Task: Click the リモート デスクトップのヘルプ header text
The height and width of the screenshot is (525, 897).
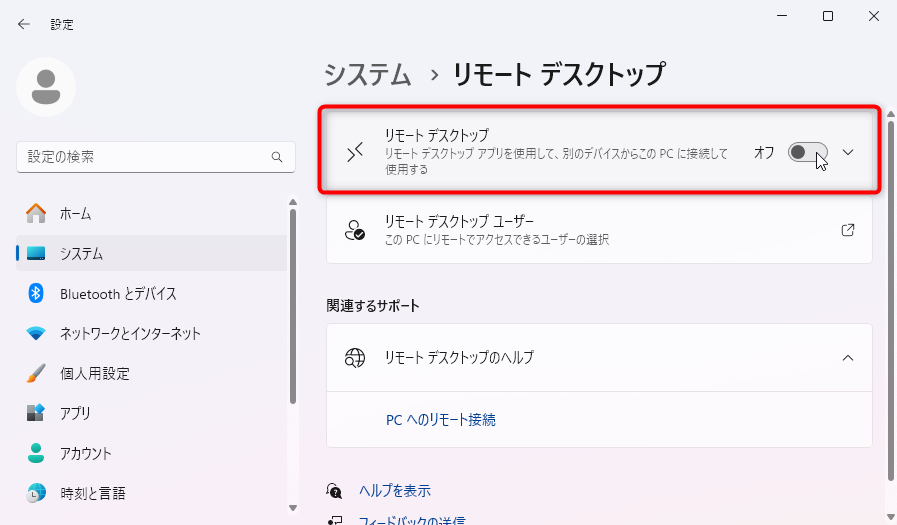Action: point(459,358)
